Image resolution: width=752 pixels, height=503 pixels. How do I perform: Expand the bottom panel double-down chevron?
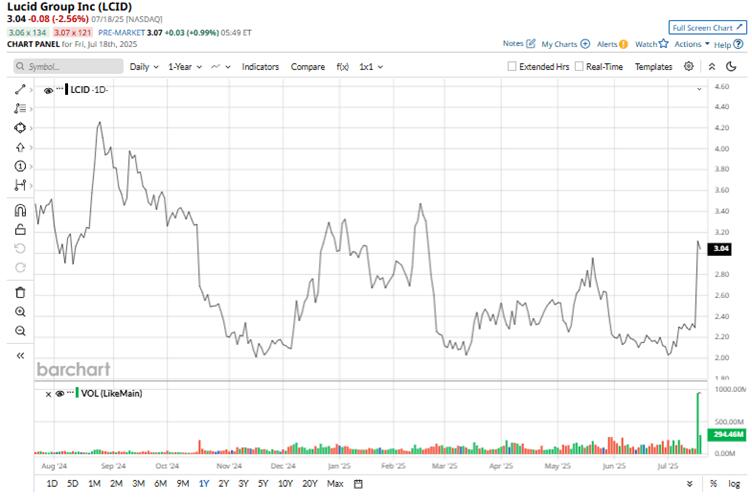690,484
